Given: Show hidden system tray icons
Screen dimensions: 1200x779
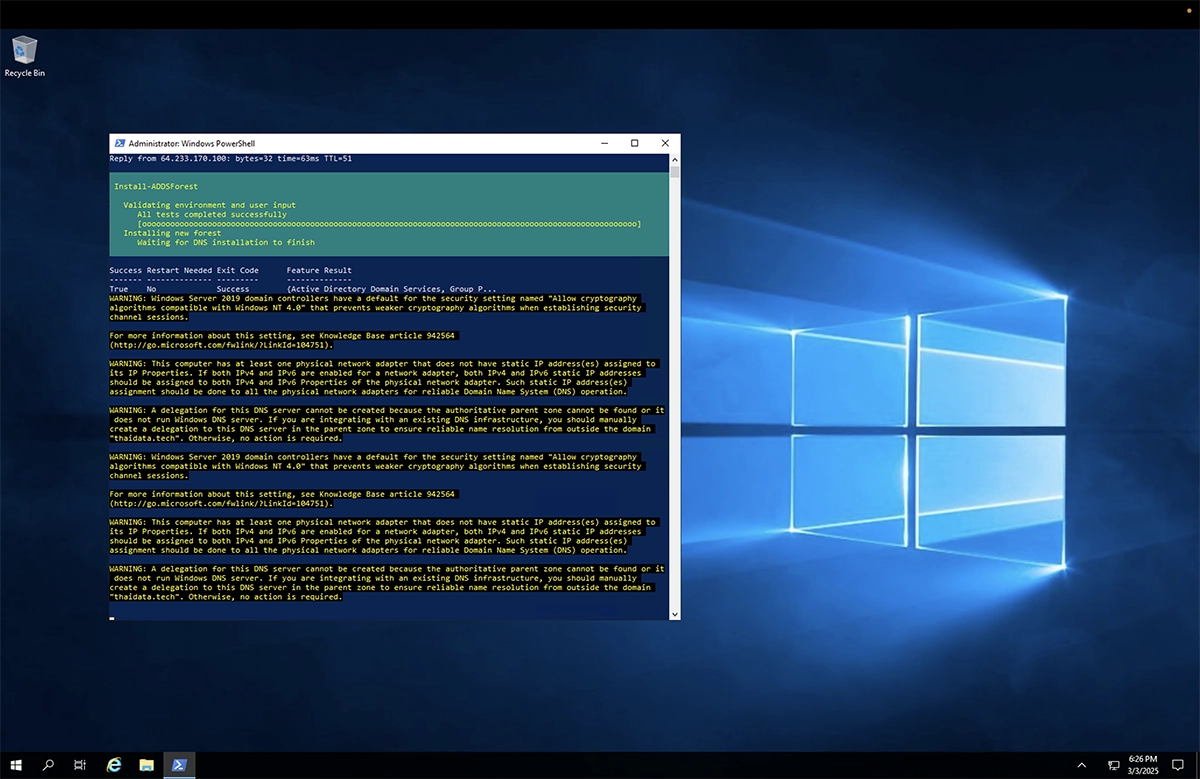Looking at the screenshot, I should click(1082, 765).
